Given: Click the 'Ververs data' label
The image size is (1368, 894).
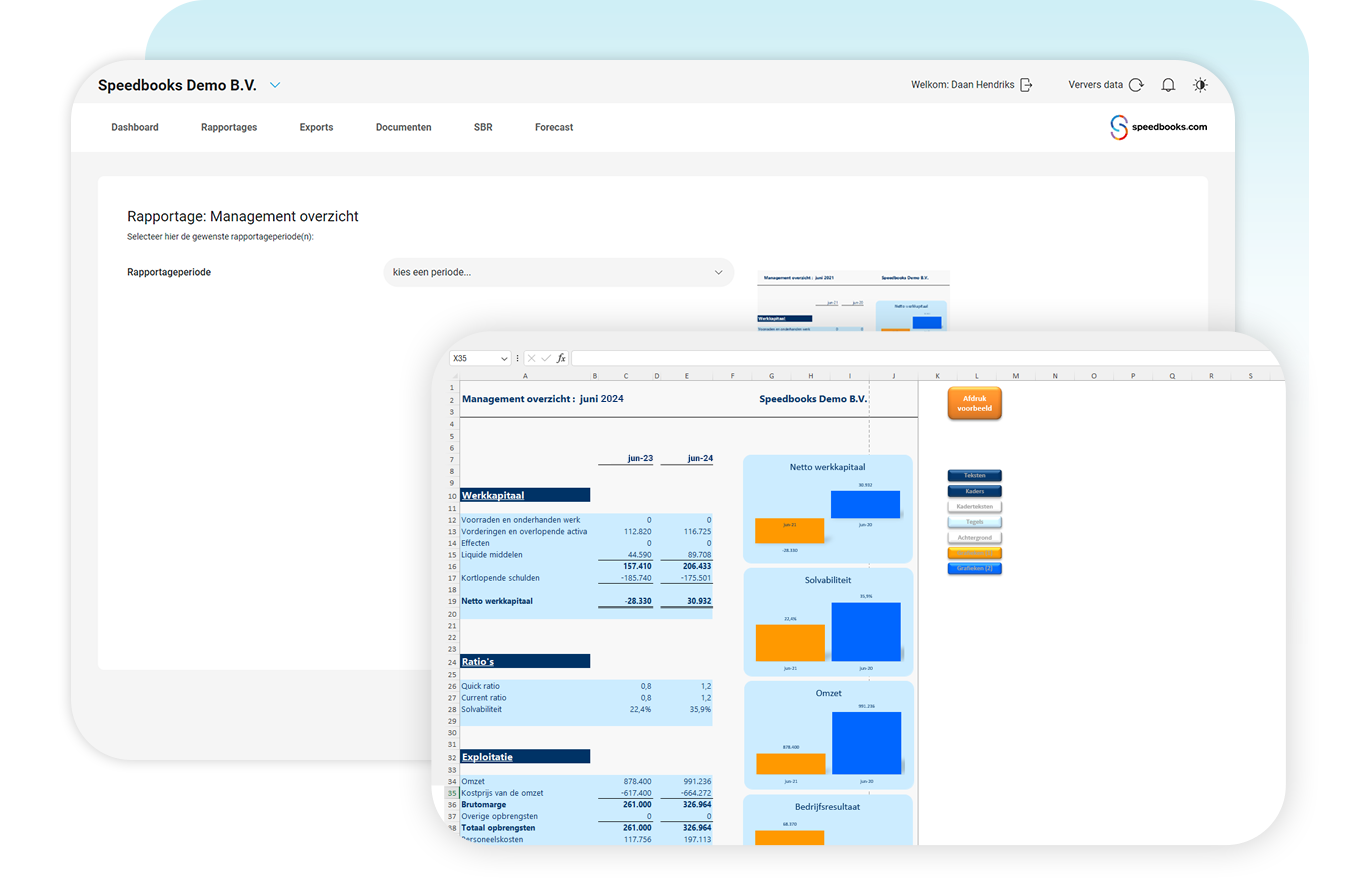Looking at the screenshot, I should pos(1095,86).
